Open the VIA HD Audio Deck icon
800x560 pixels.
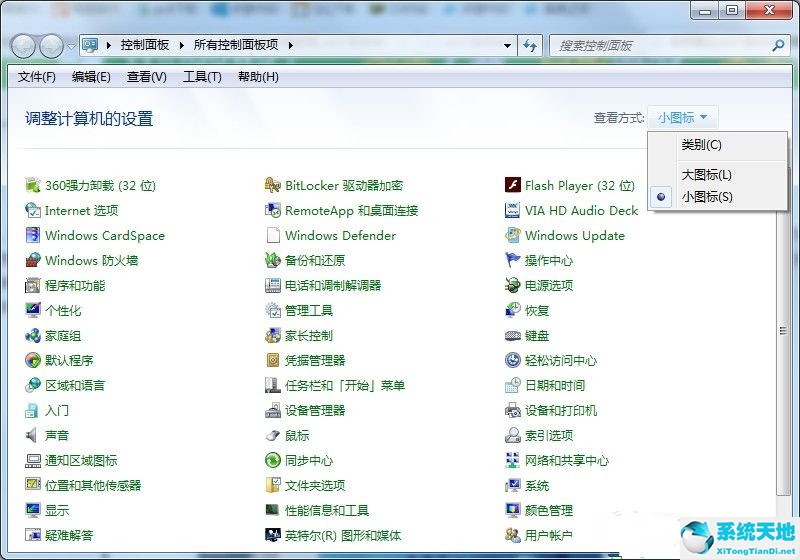click(513, 210)
